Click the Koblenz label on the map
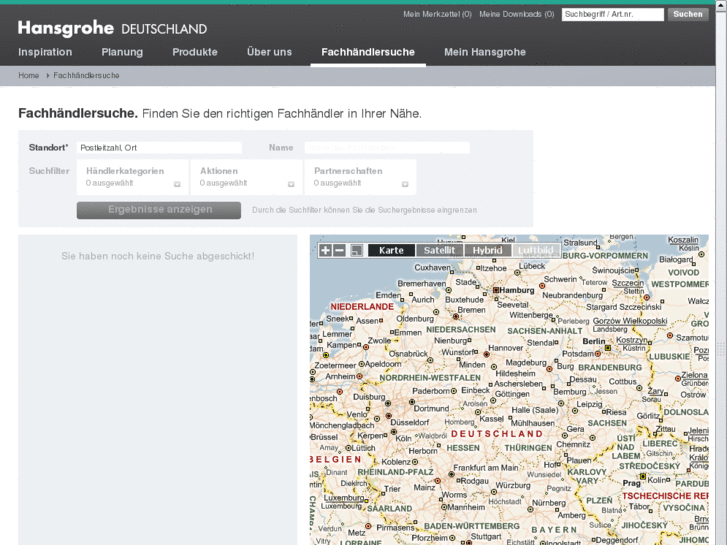Screen dimensions: 727x545 (x=396, y=462)
